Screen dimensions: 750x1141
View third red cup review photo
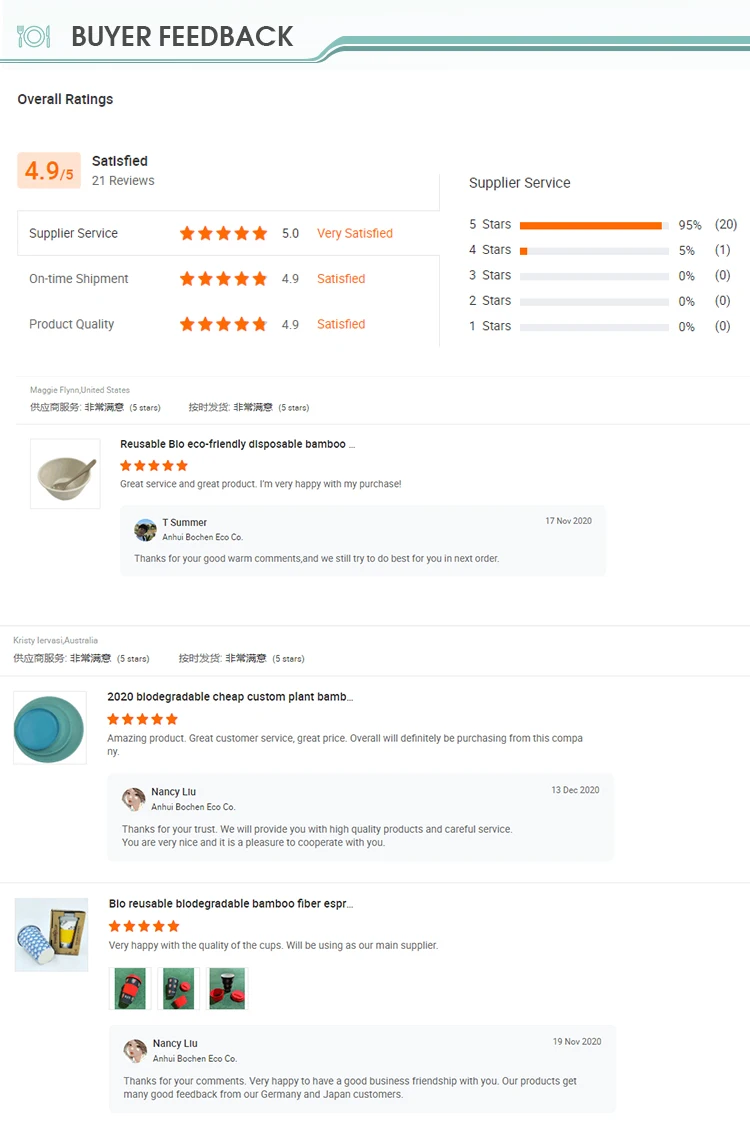(227, 988)
